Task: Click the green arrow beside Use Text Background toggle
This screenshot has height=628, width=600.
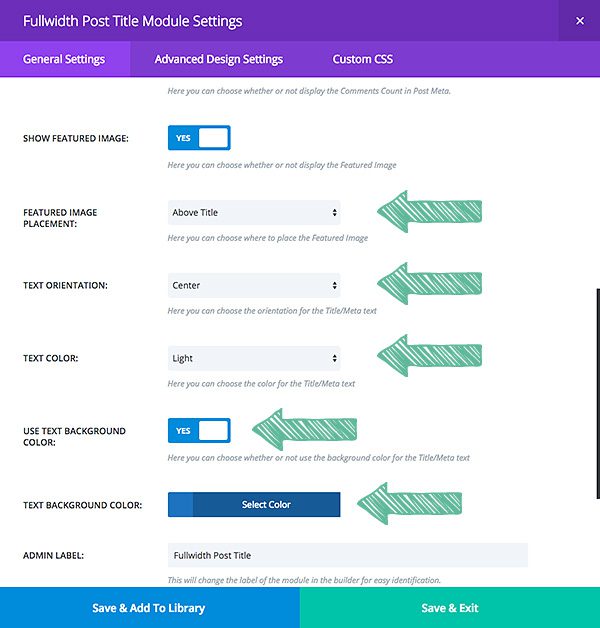Action: 304,430
